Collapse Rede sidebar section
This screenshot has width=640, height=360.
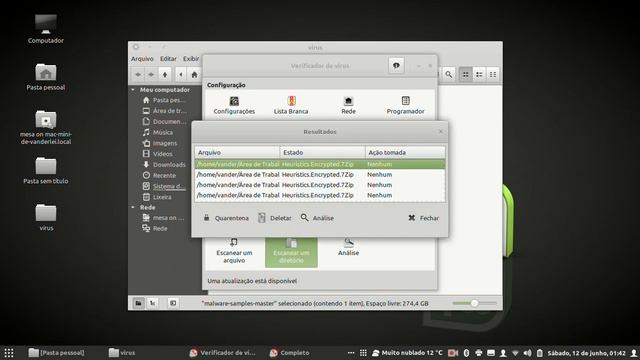133,207
